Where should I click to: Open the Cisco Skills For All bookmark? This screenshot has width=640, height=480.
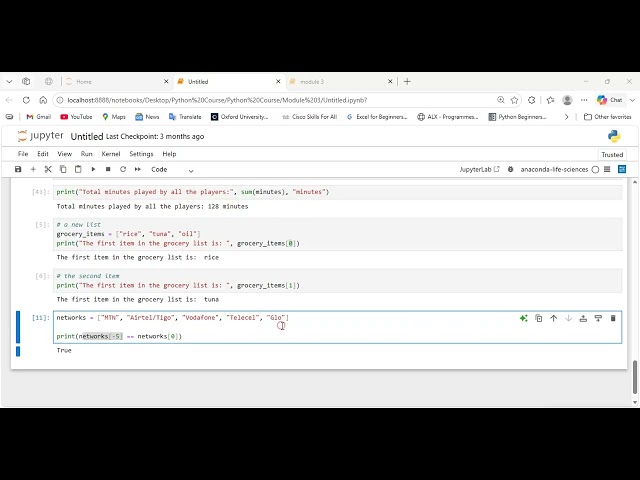pyautogui.click(x=309, y=117)
